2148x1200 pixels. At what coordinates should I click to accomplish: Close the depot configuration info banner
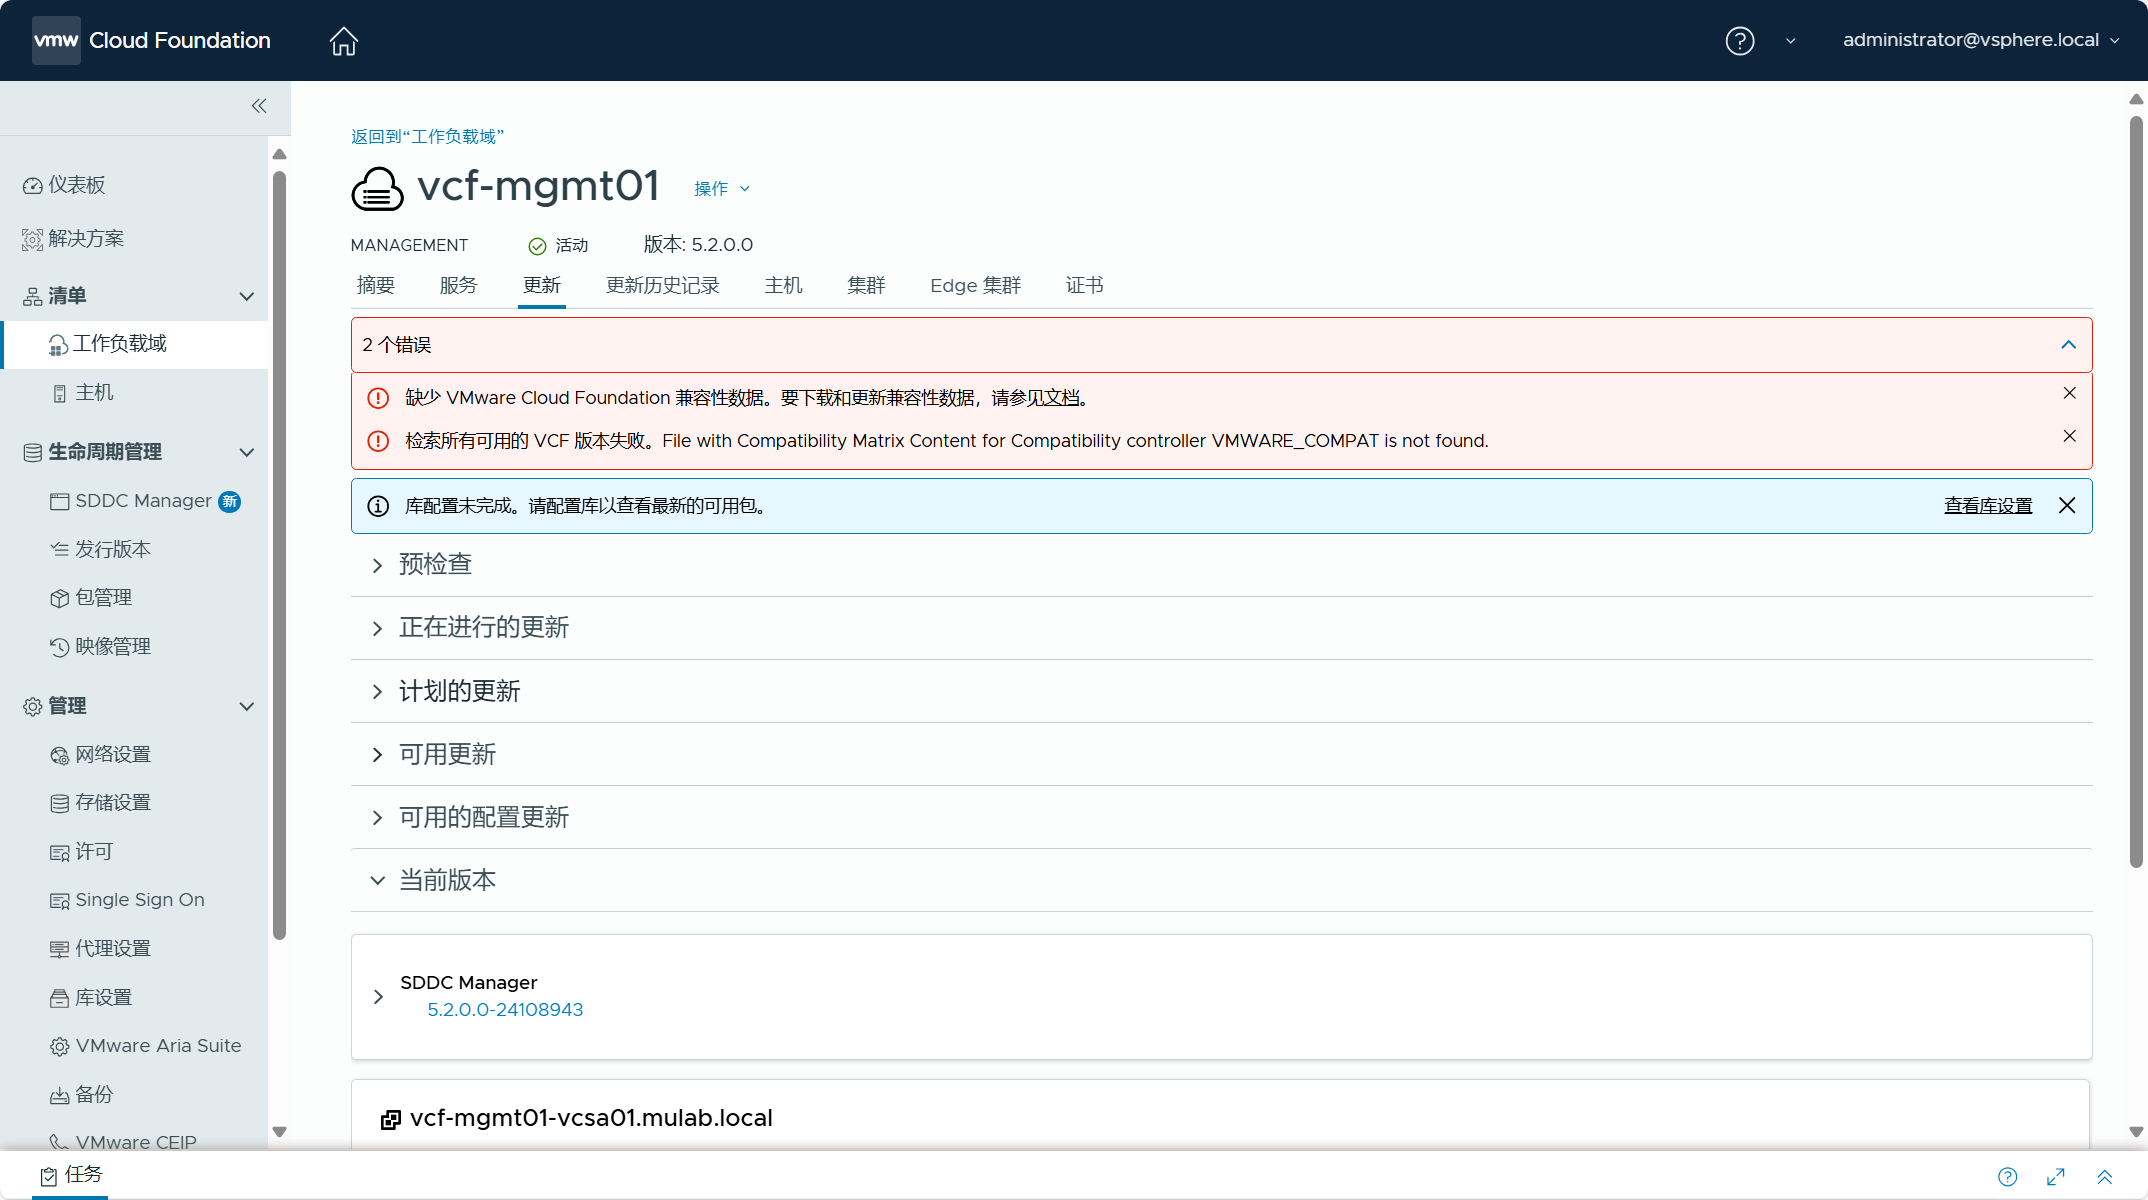coord(2067,506)
